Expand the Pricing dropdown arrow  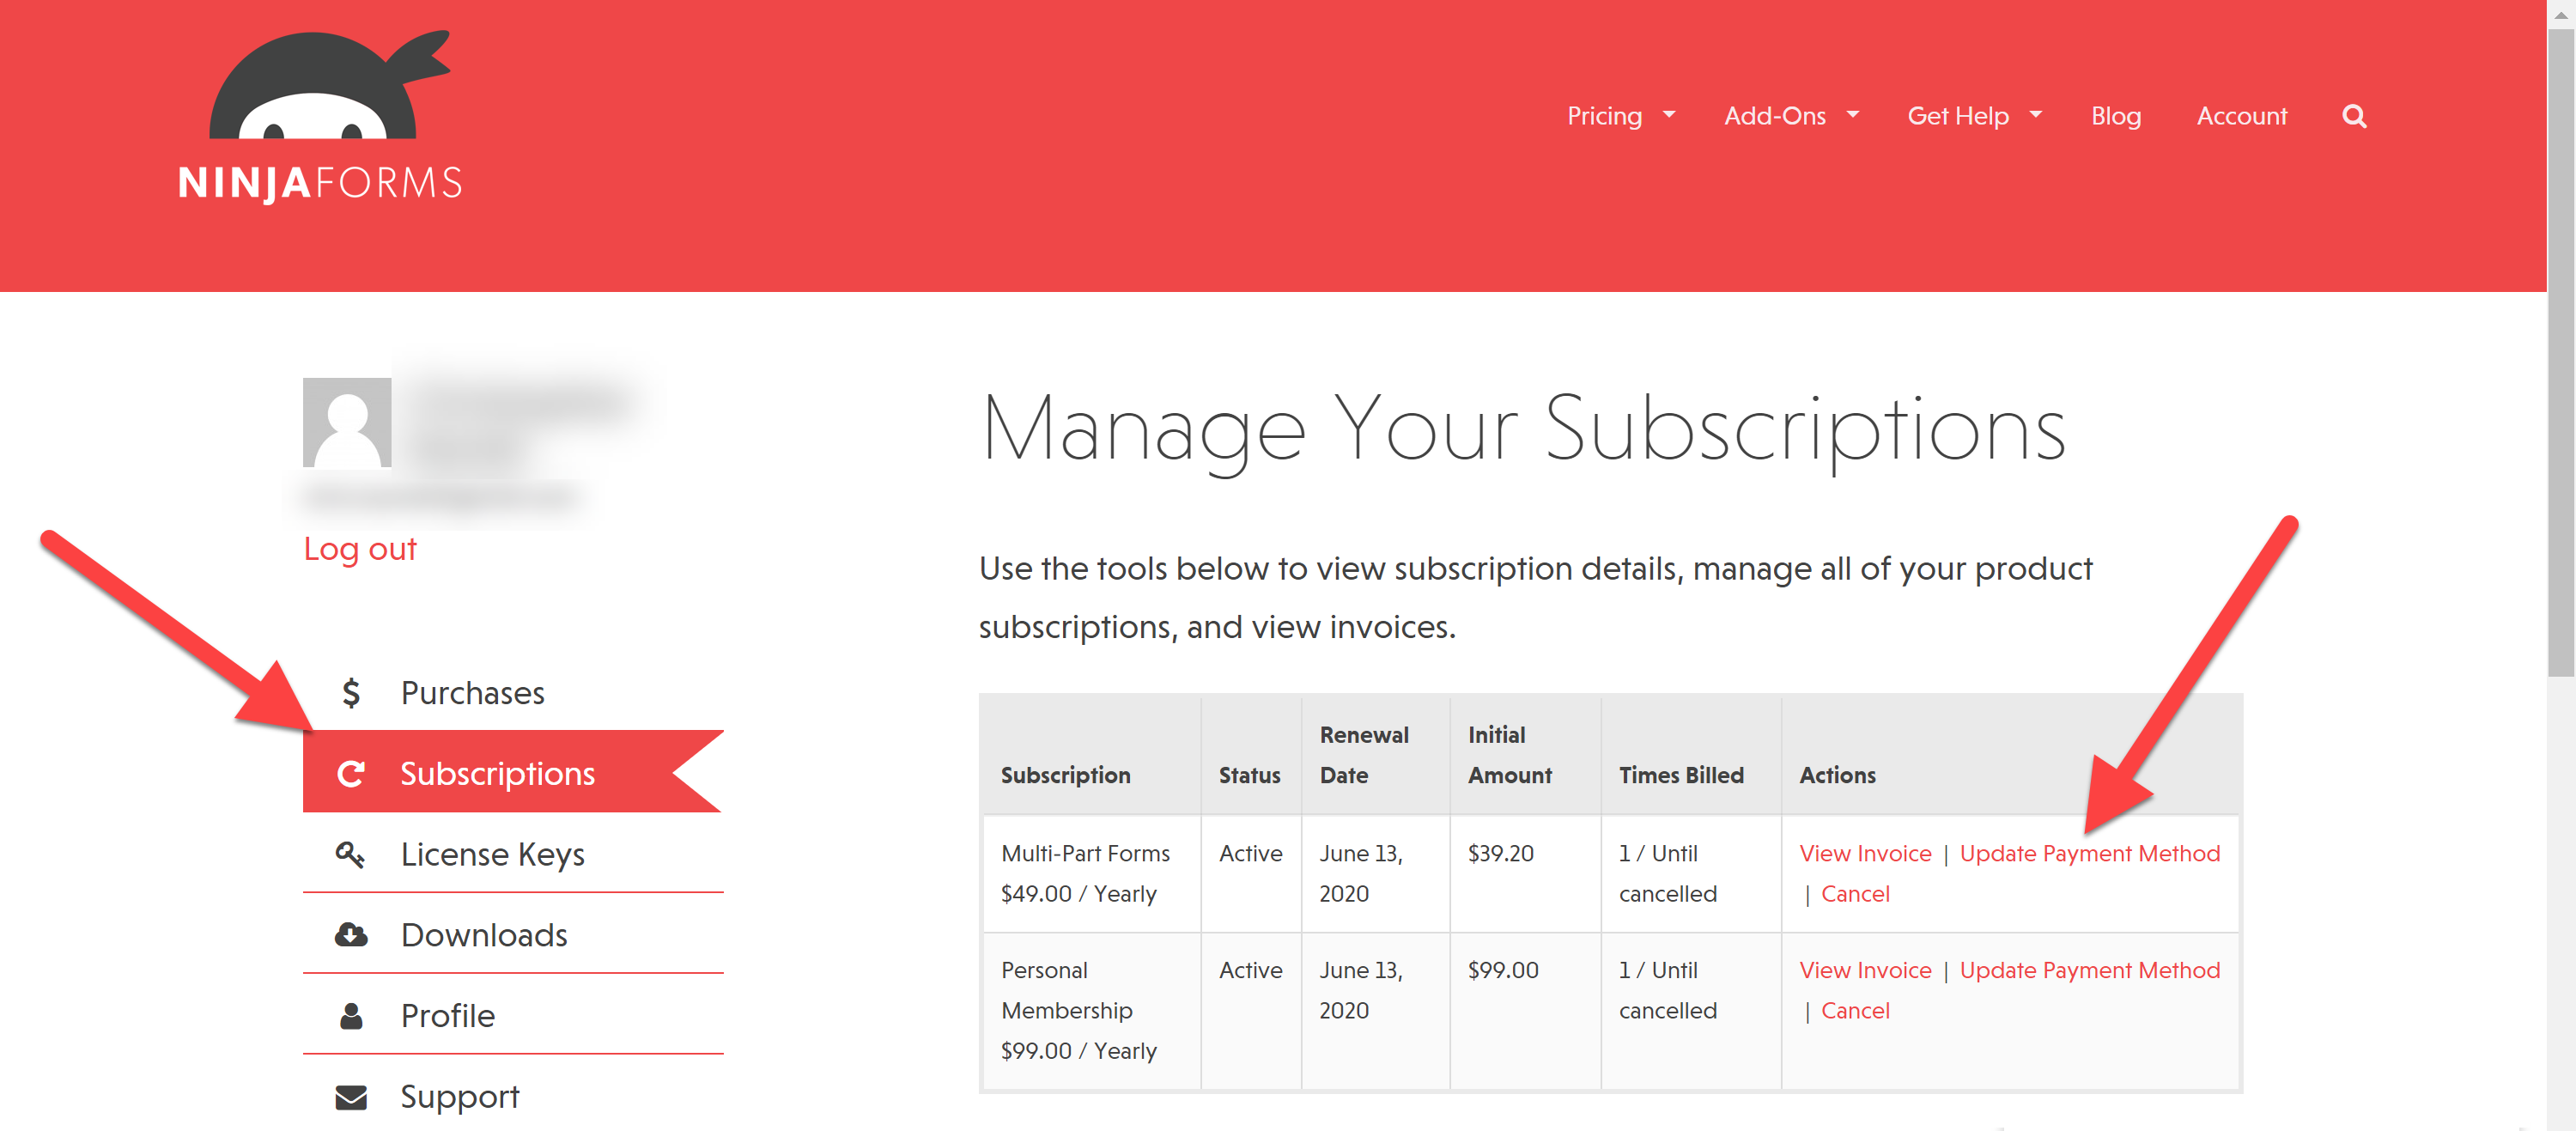[x=1669, y=115]
